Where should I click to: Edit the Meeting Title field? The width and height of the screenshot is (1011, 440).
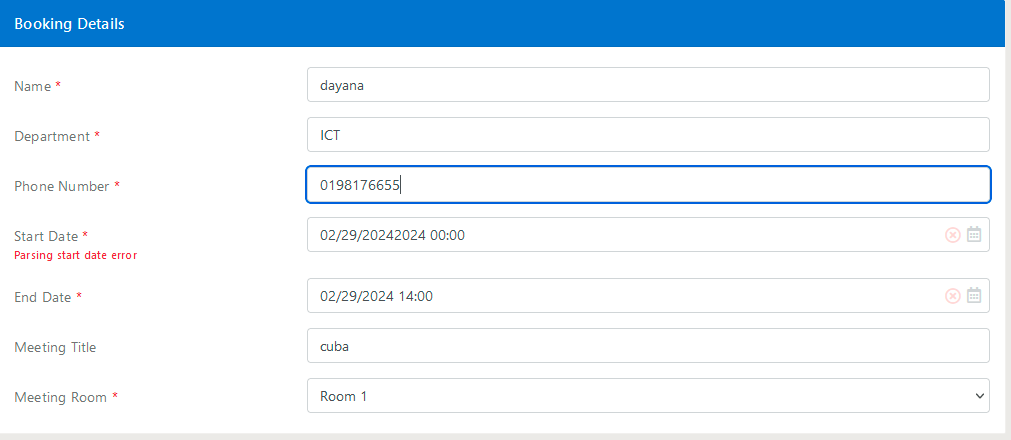(x=648, y=346)
